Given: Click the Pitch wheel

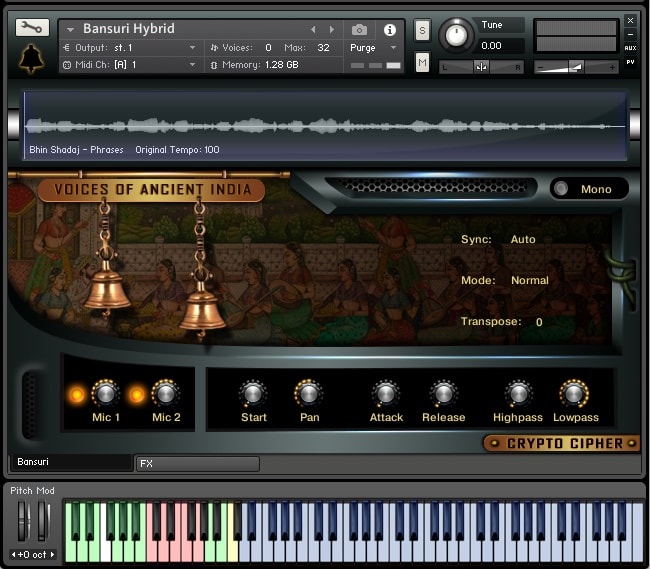Looking at the screenshot, I should 23,521.
